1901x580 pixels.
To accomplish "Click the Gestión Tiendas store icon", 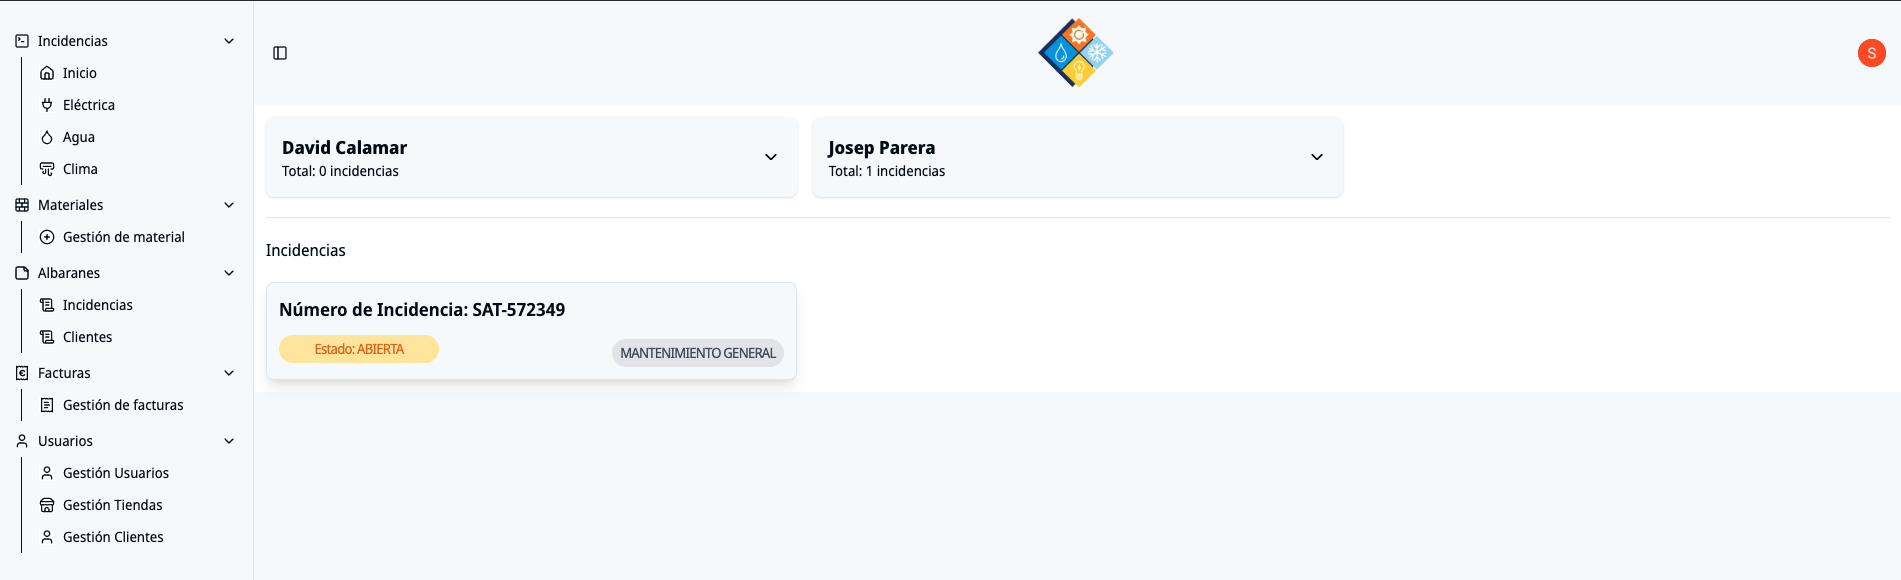I will coord(47,505).
